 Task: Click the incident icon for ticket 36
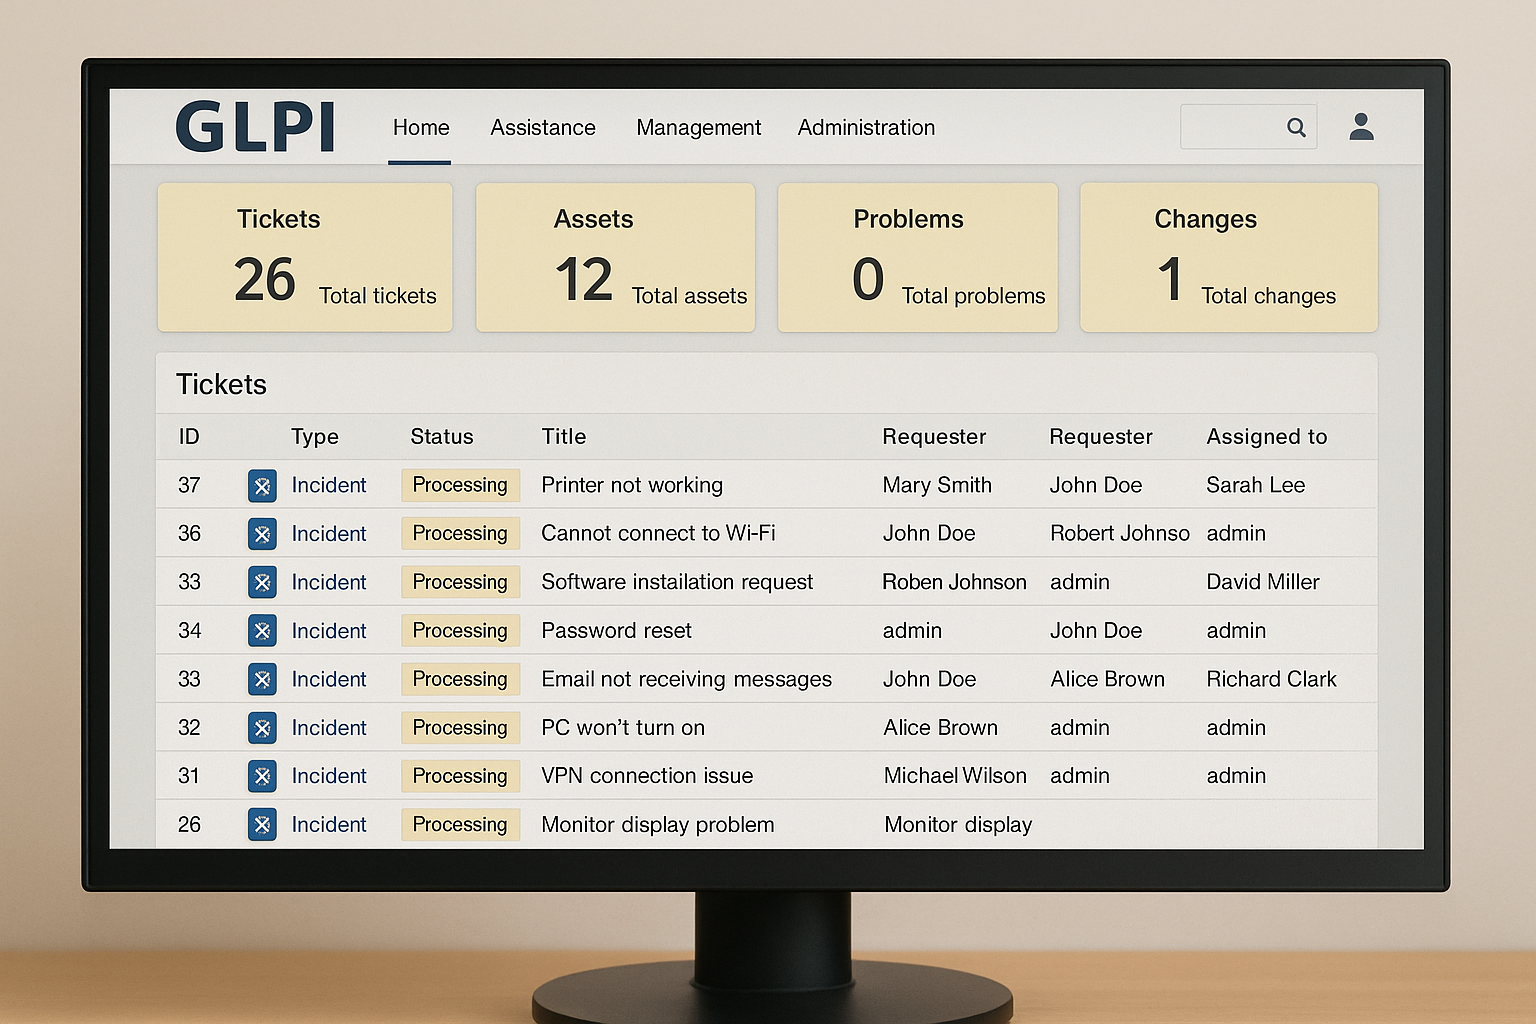pyautogui.click(x=262, y=534)
